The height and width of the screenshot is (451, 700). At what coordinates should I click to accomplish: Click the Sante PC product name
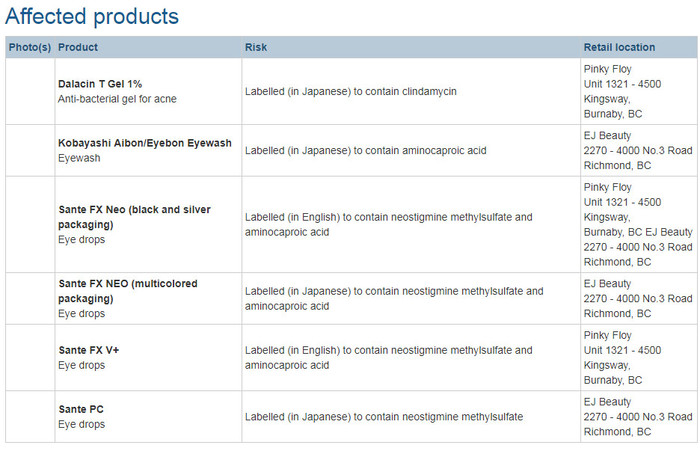point(81,409)
